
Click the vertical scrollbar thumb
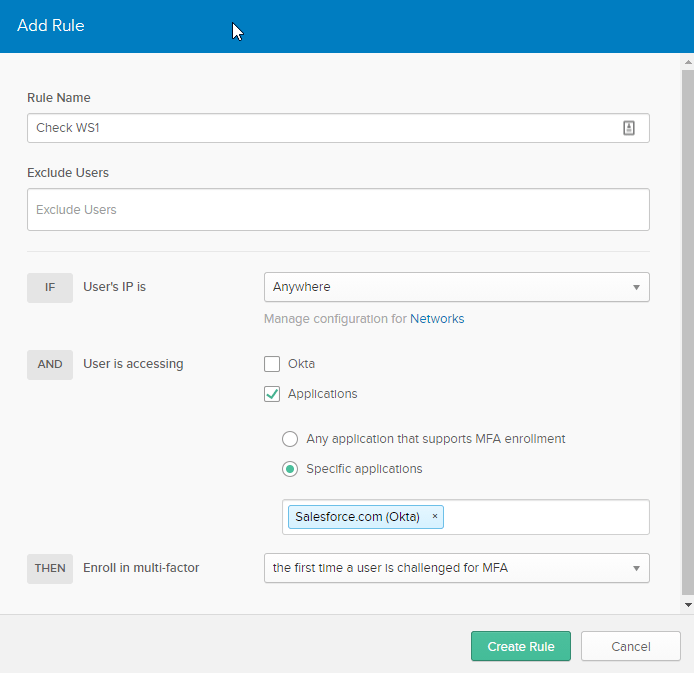click(x=687, y=330)
